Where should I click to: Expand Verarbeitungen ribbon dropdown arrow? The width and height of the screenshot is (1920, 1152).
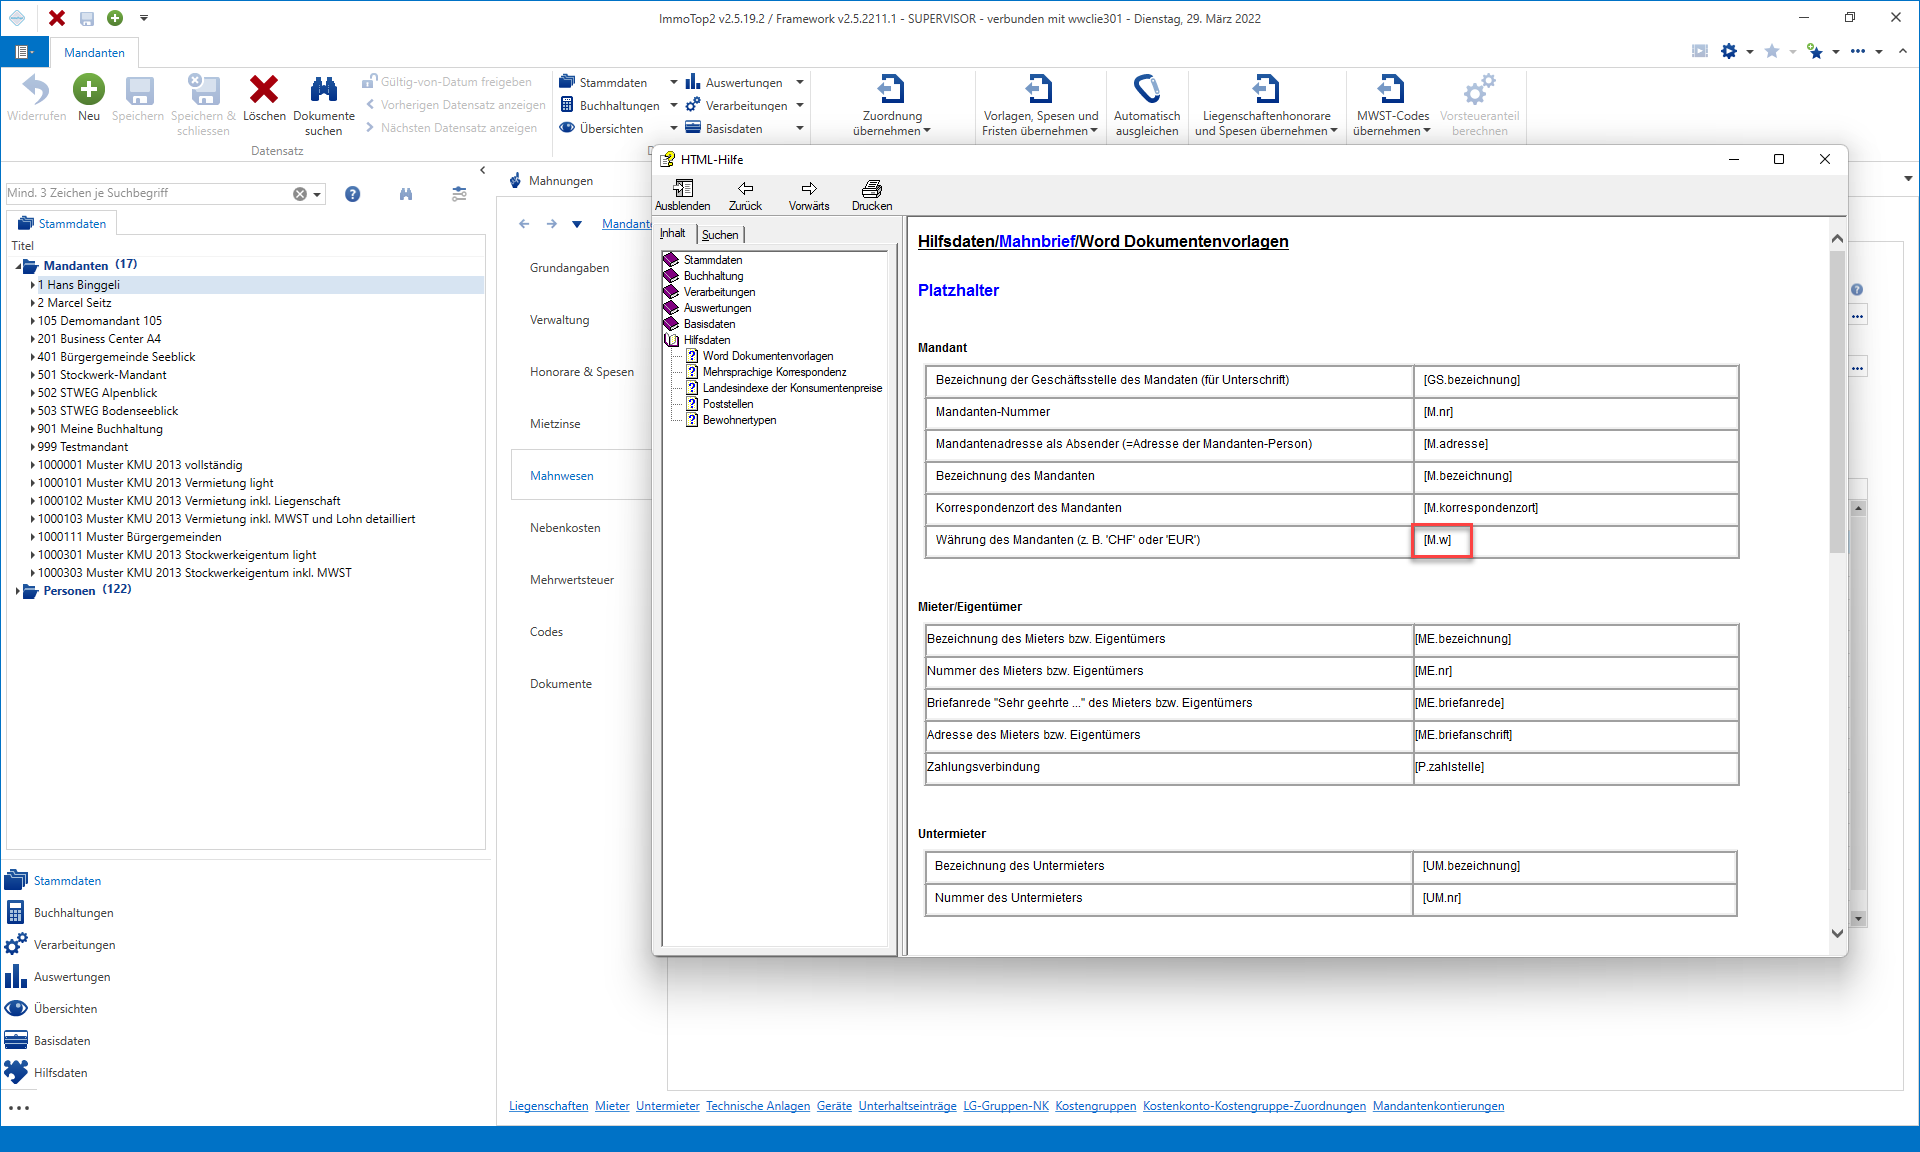800,105
